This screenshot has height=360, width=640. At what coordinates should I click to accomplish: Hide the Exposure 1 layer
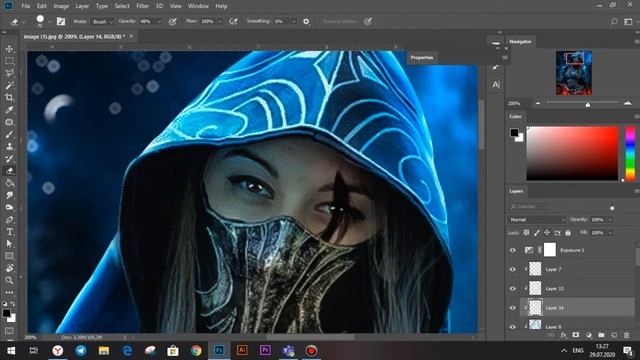pyautogui.click(x=513, y=250)
